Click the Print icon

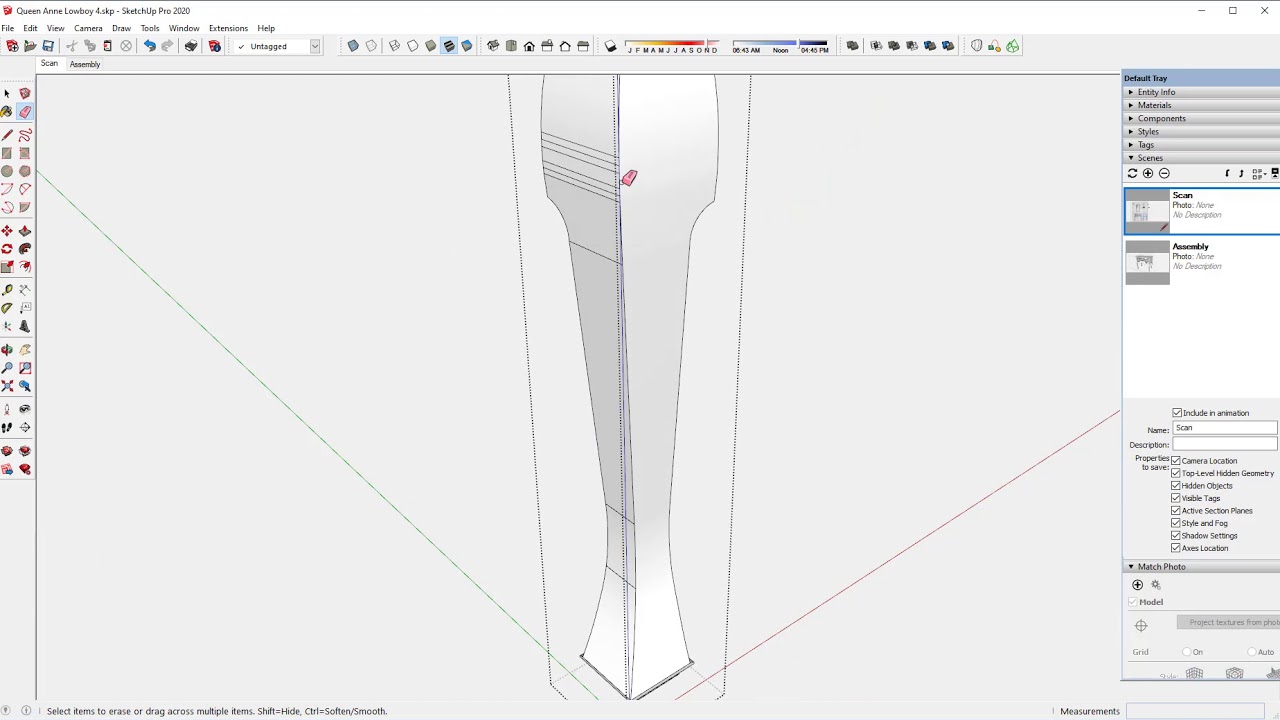point(191,46)
